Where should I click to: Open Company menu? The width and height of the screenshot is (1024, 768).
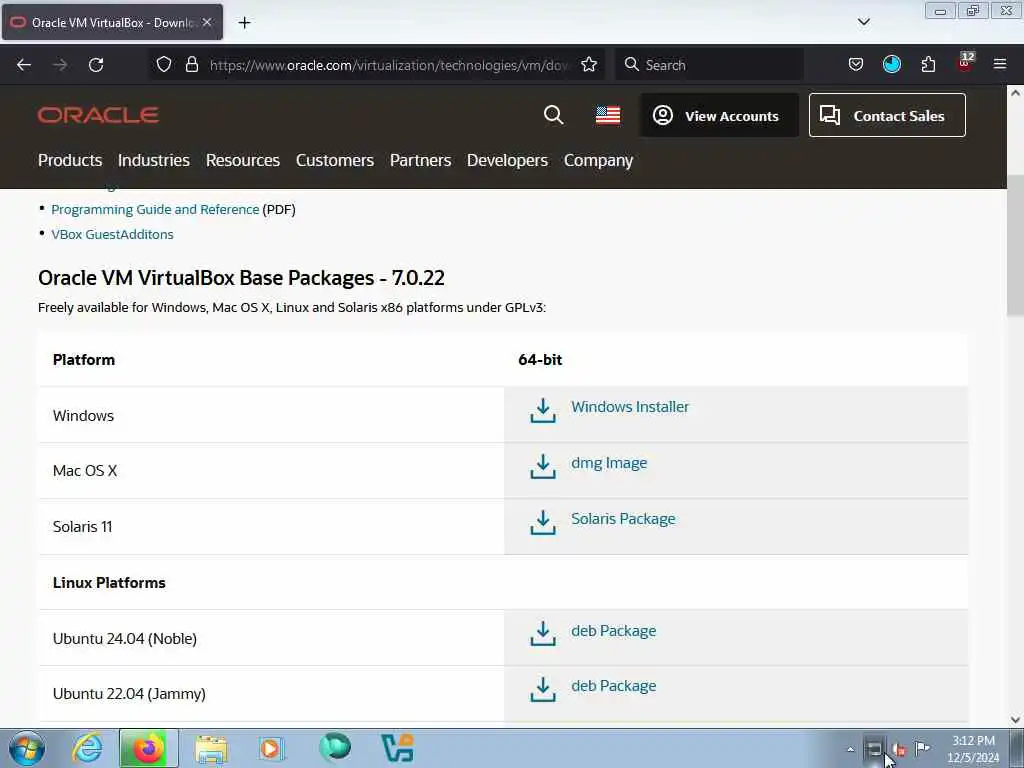point(599,161)
